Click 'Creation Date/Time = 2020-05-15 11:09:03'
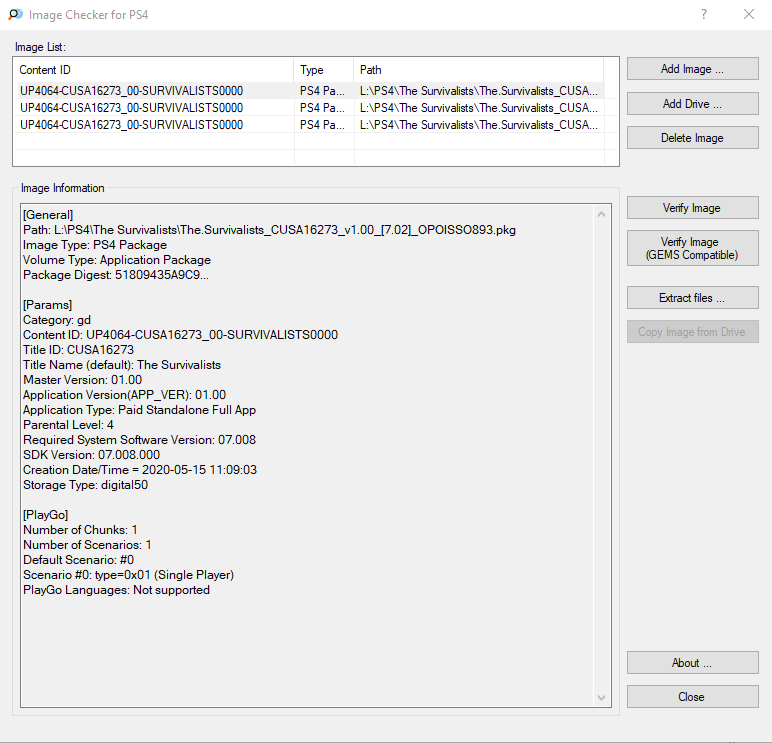772x743 pixels. [140, 470]
